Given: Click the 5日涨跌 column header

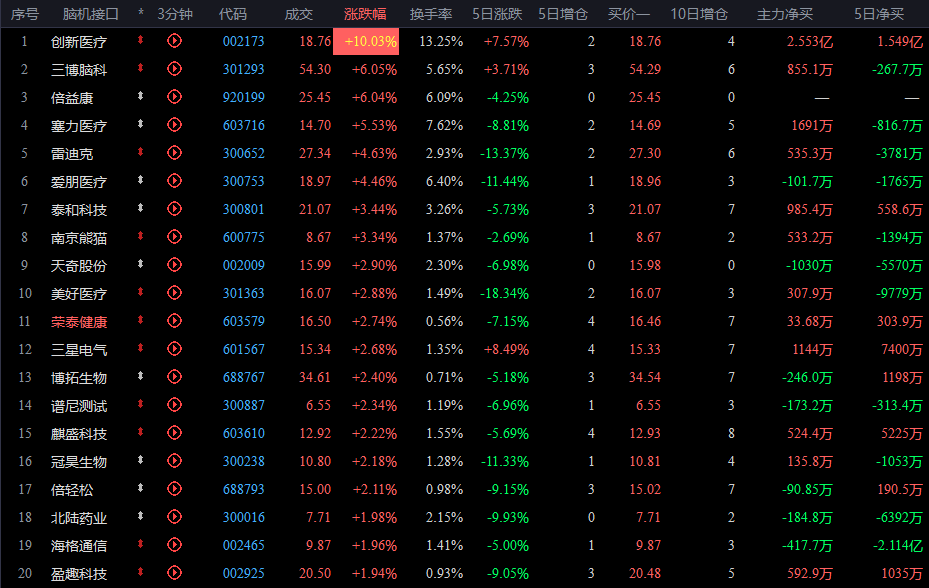Looking at the screenshot, I should (497, 14).
